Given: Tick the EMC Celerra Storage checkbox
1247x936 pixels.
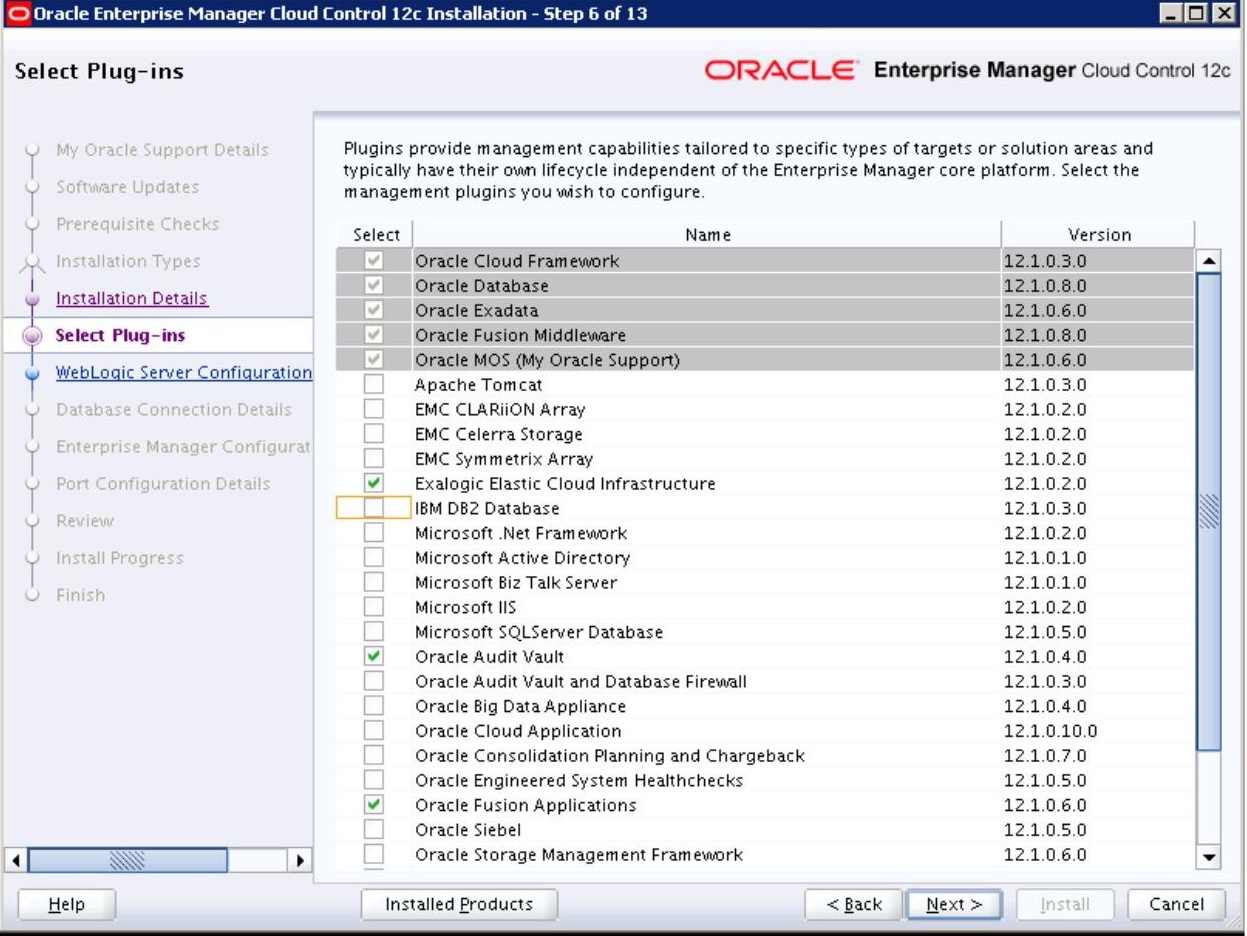Looking at the screenshot, I should click(x=373, y=434).
